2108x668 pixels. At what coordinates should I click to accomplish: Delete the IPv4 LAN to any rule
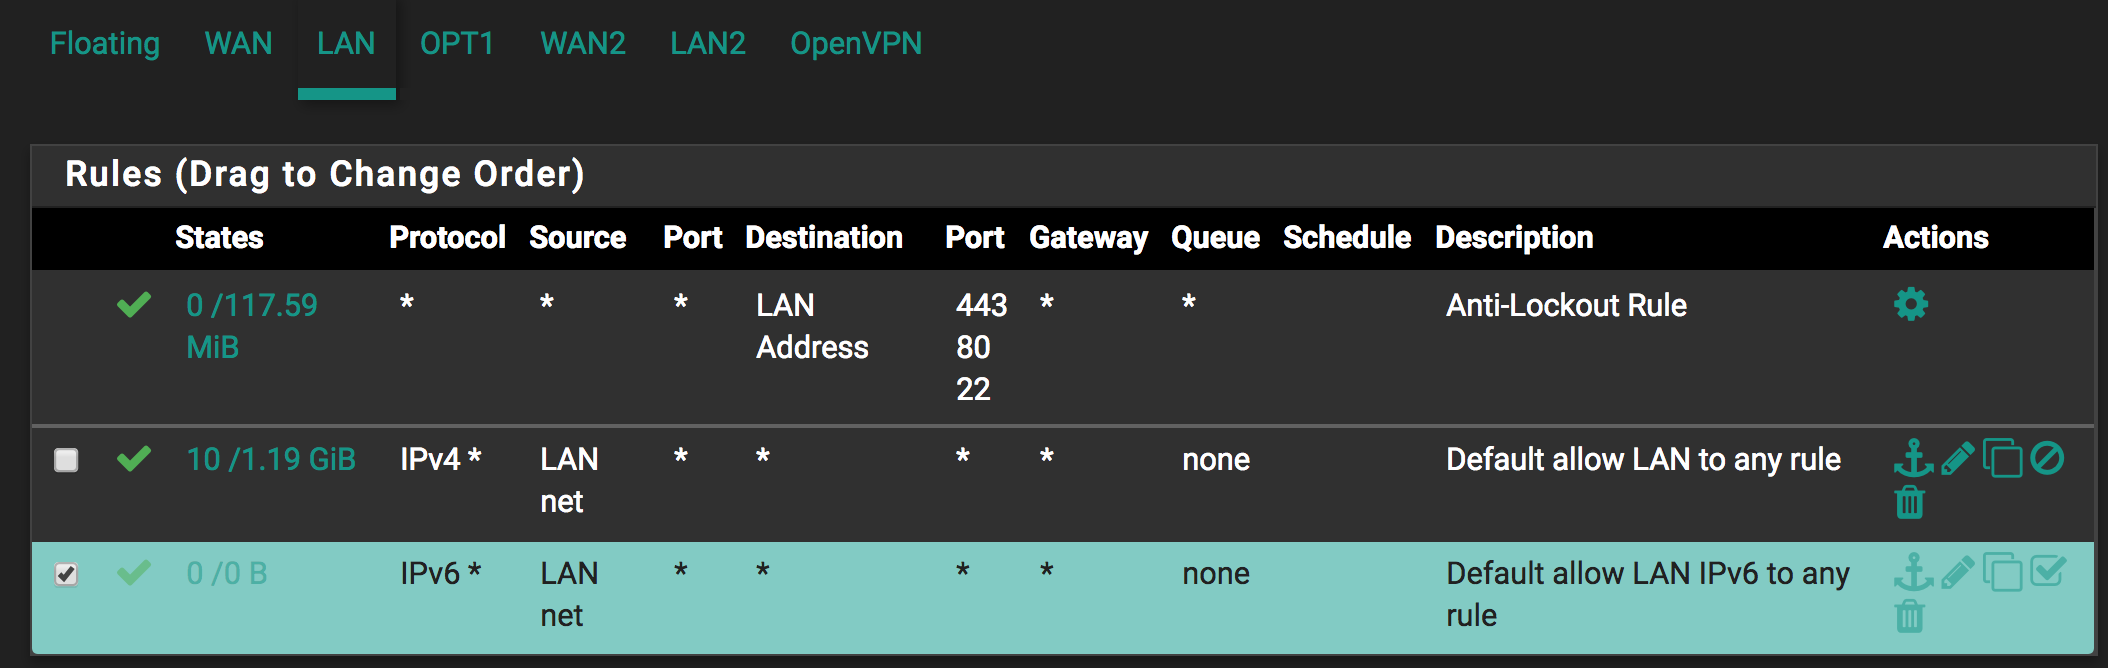click(1909, 502)
